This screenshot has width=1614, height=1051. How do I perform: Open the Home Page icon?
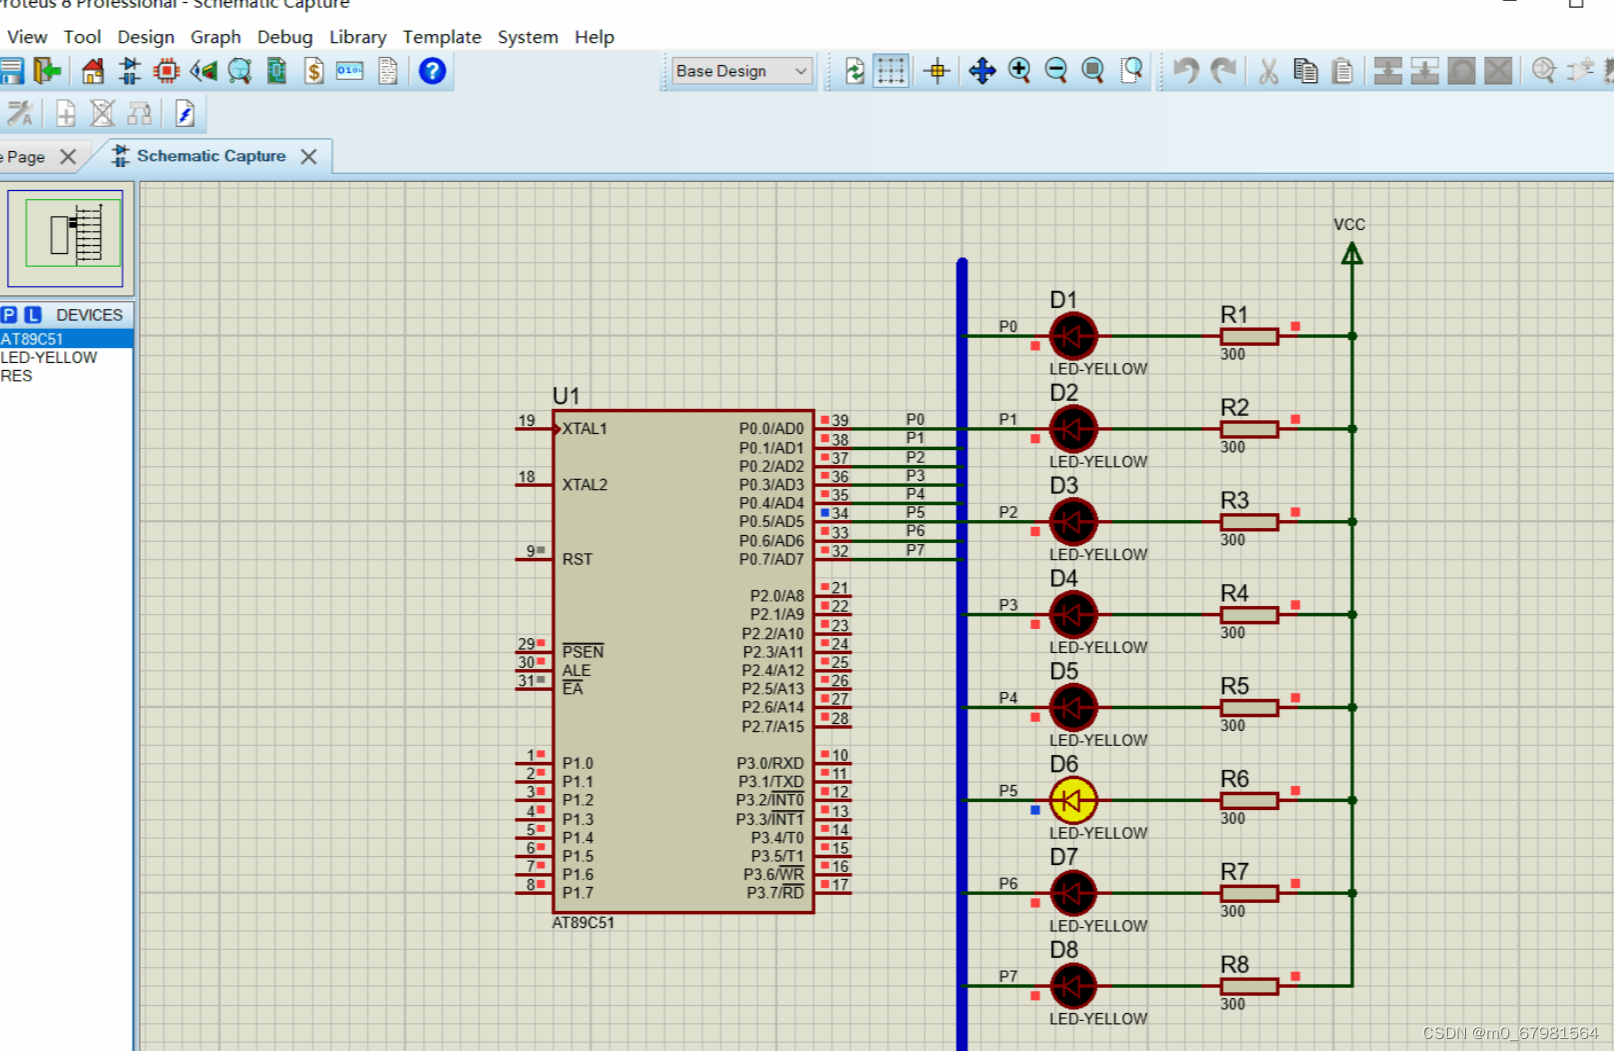pyautogui.click(x=93, y=71)
